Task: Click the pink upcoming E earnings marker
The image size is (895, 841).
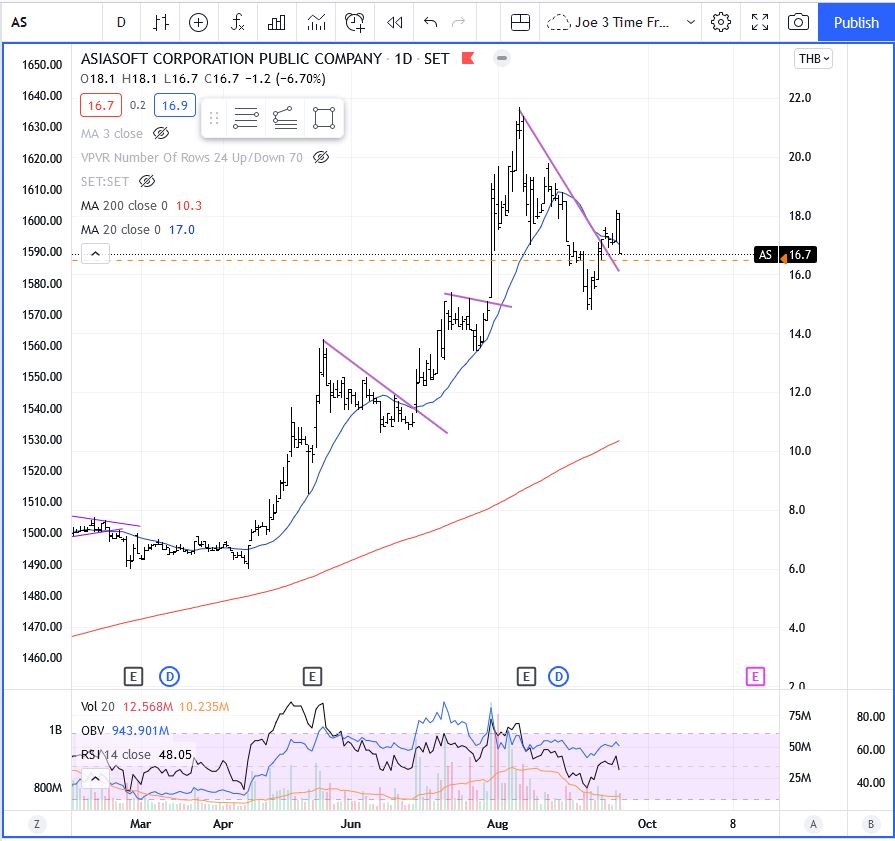Action: point(755,677)
